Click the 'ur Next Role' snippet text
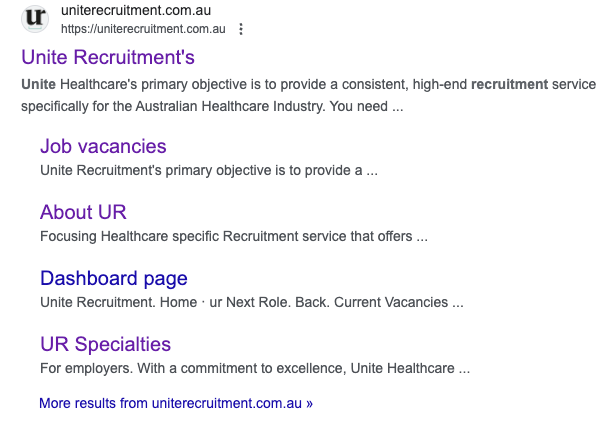This screenshot has height=444, width=609. point(250,302)
